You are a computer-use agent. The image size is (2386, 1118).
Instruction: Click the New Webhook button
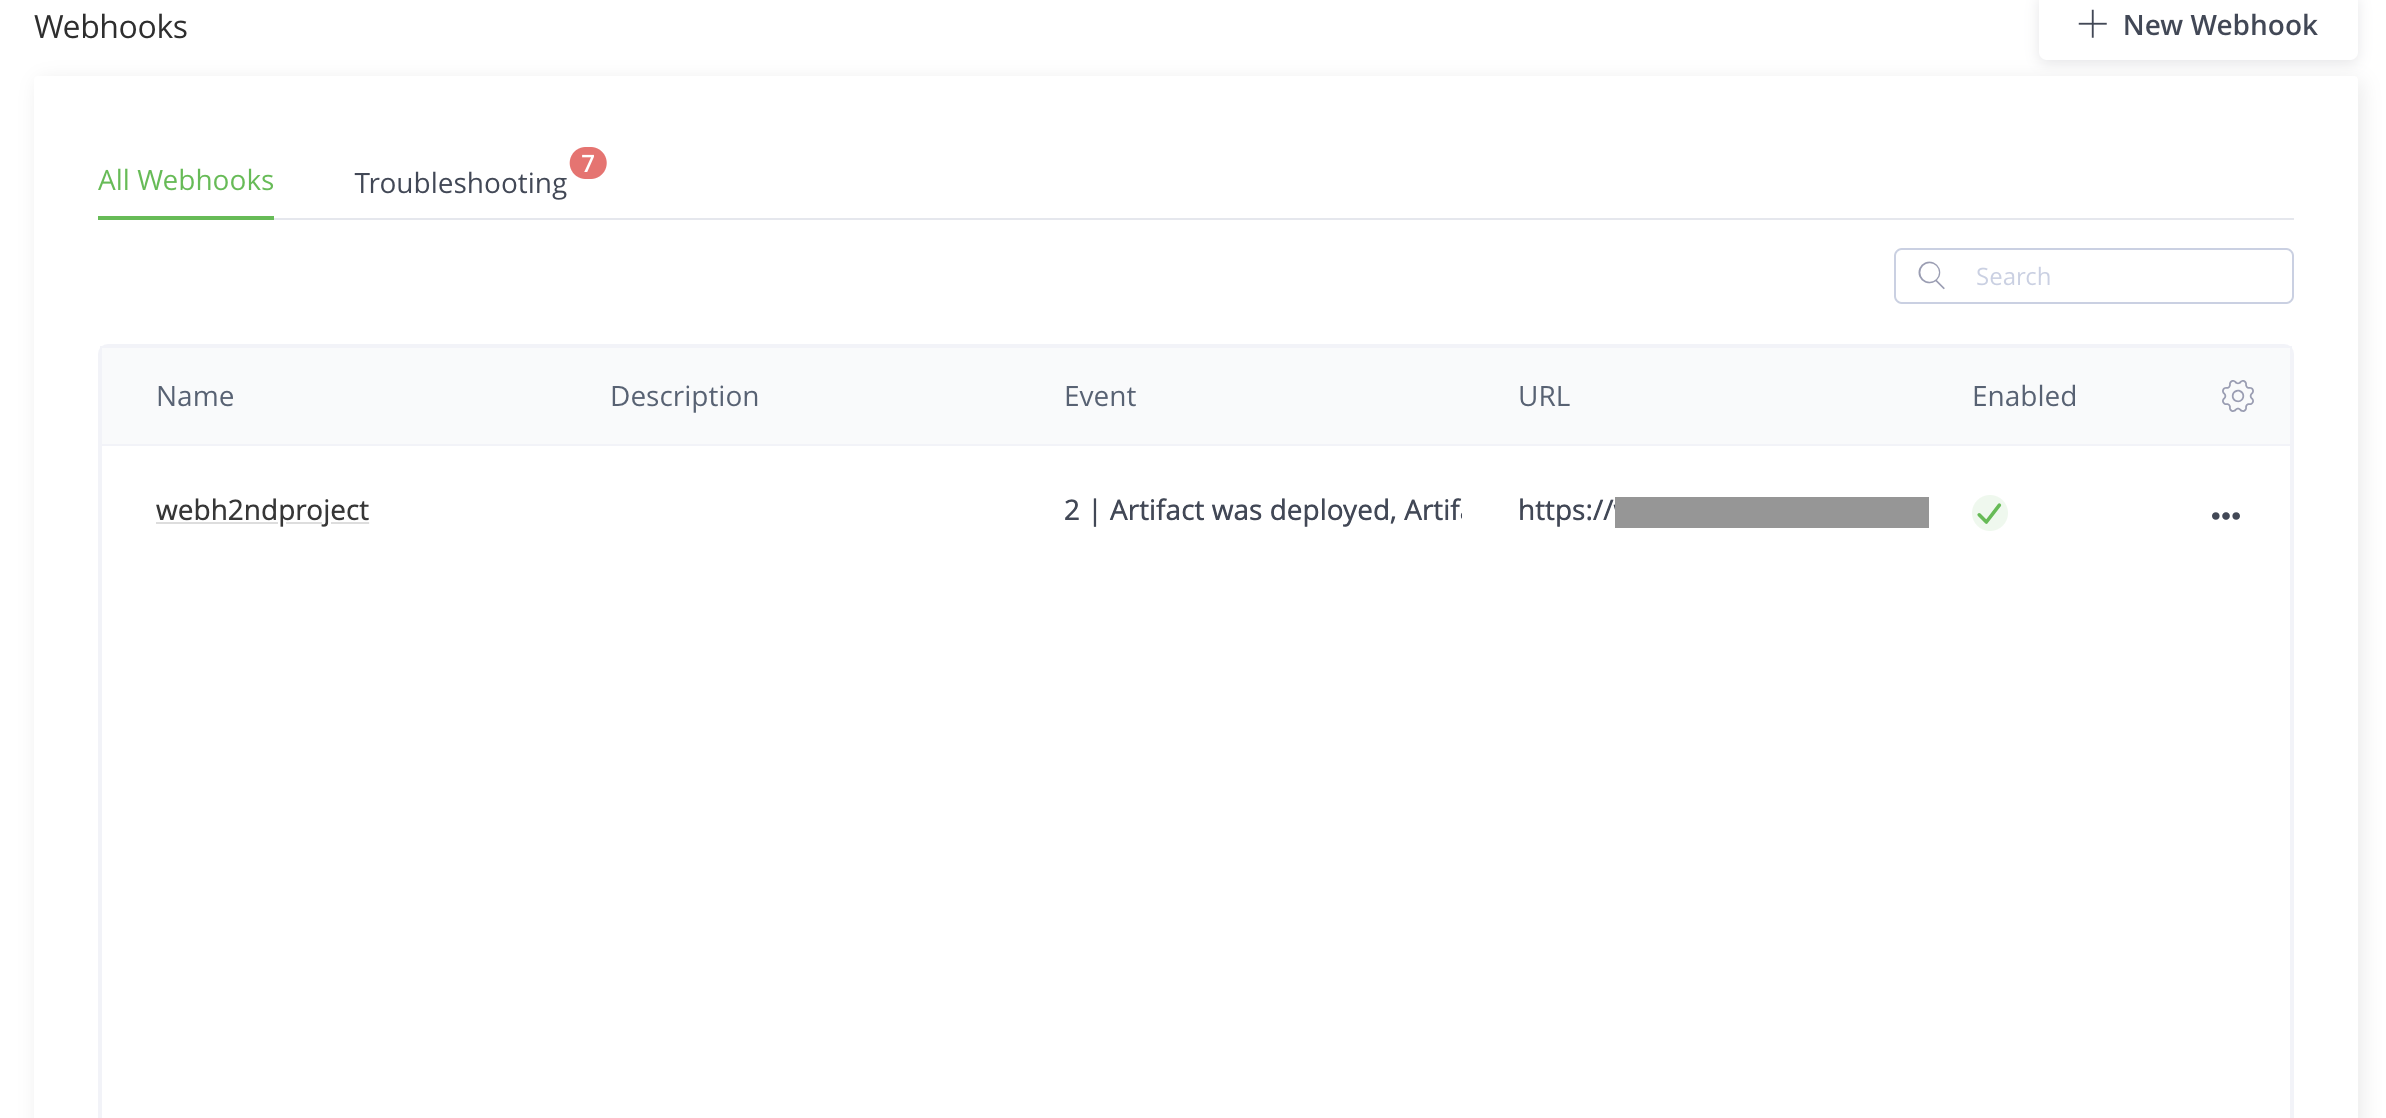pos(2198,25)
